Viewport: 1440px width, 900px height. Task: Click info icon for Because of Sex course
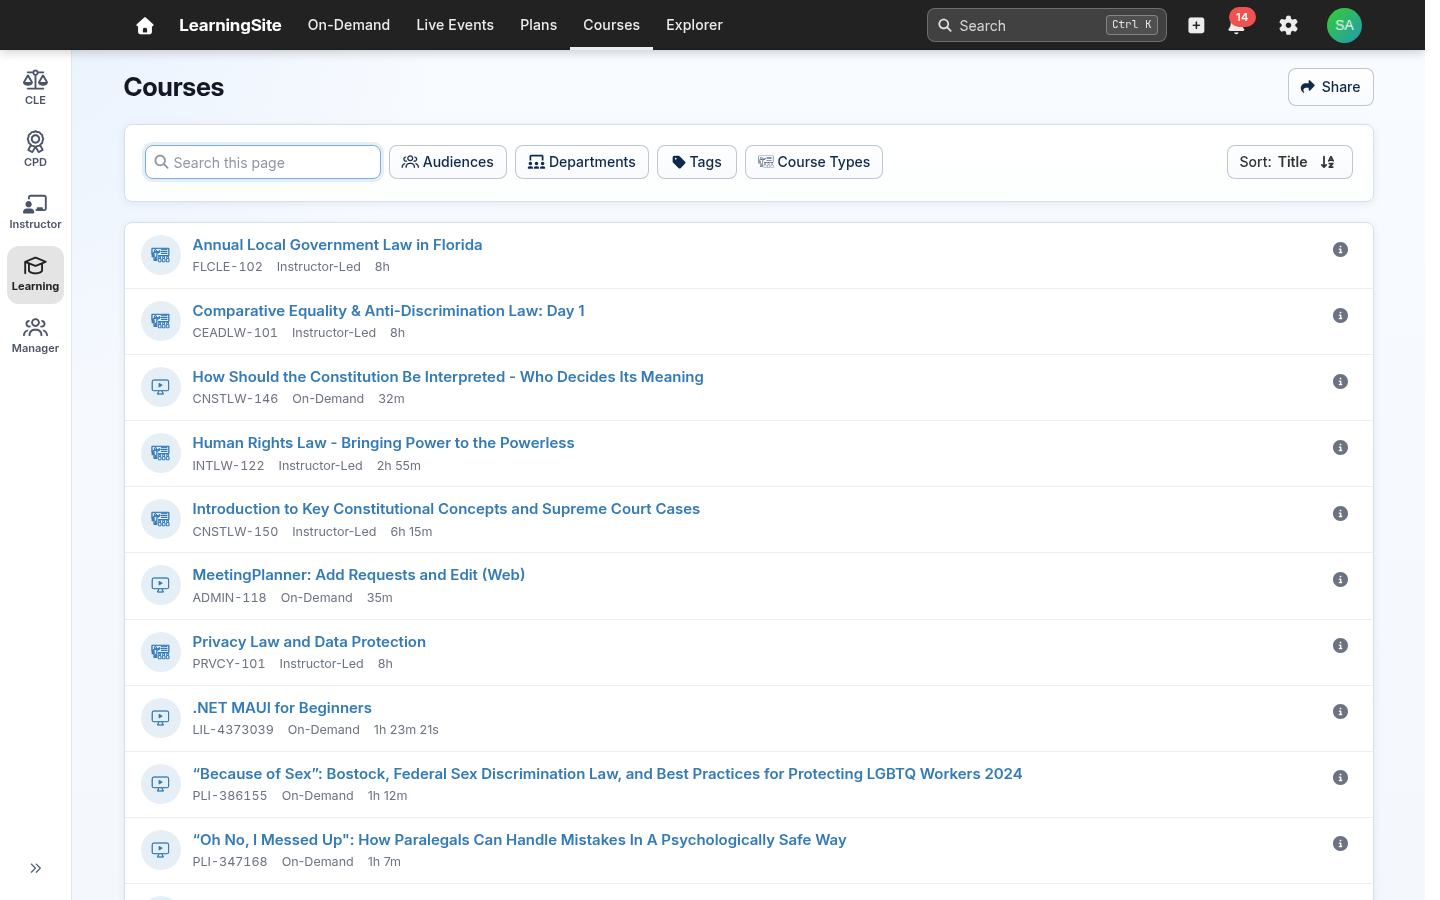(x=1340, y=777)
